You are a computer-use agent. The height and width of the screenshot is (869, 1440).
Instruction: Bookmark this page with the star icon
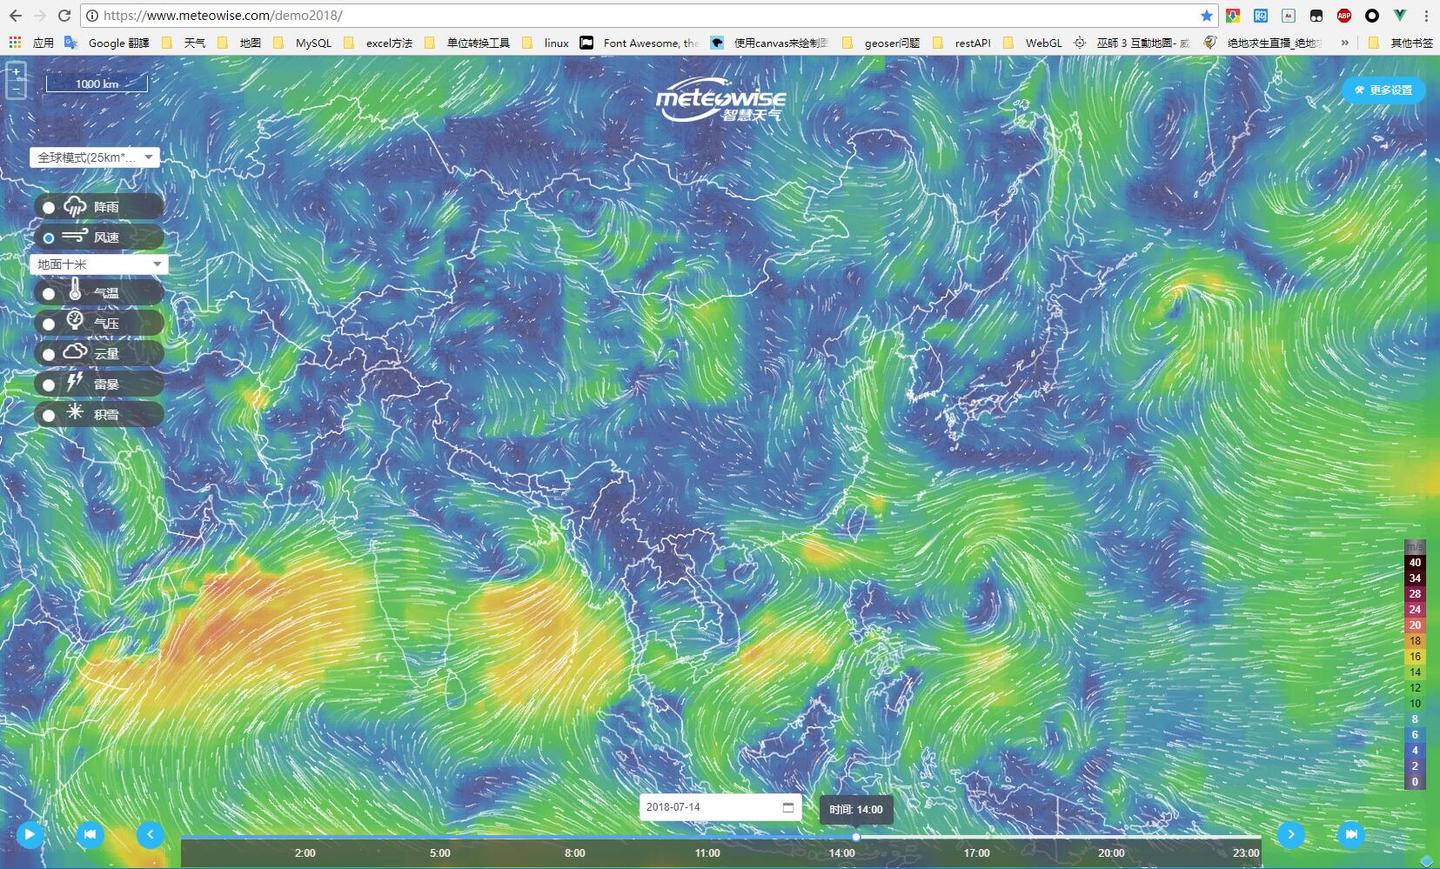(1206, 16)
